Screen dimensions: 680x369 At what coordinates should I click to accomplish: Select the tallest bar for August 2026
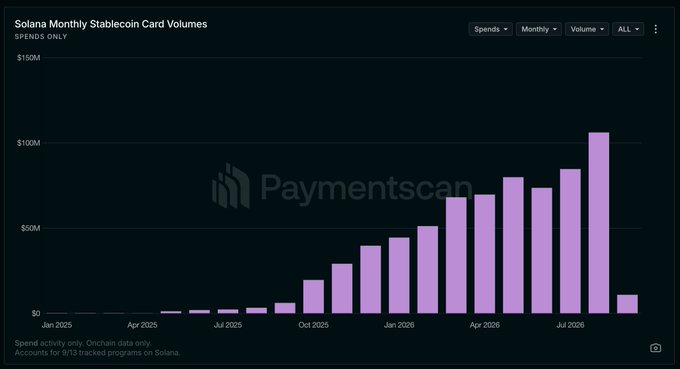[x=598, y=223]
